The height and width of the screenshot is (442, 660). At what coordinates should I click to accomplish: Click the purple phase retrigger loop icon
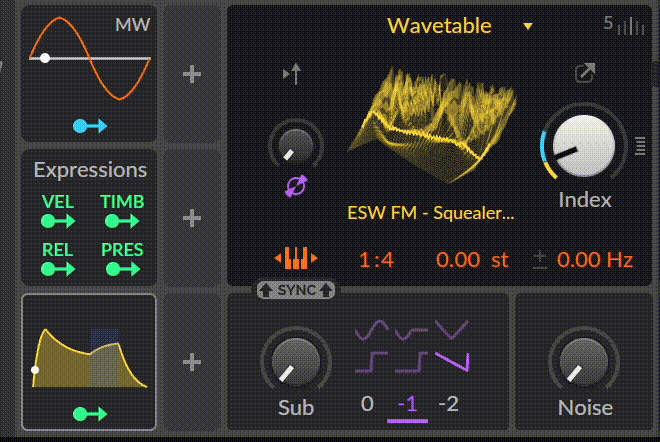(x=296, y=186)
